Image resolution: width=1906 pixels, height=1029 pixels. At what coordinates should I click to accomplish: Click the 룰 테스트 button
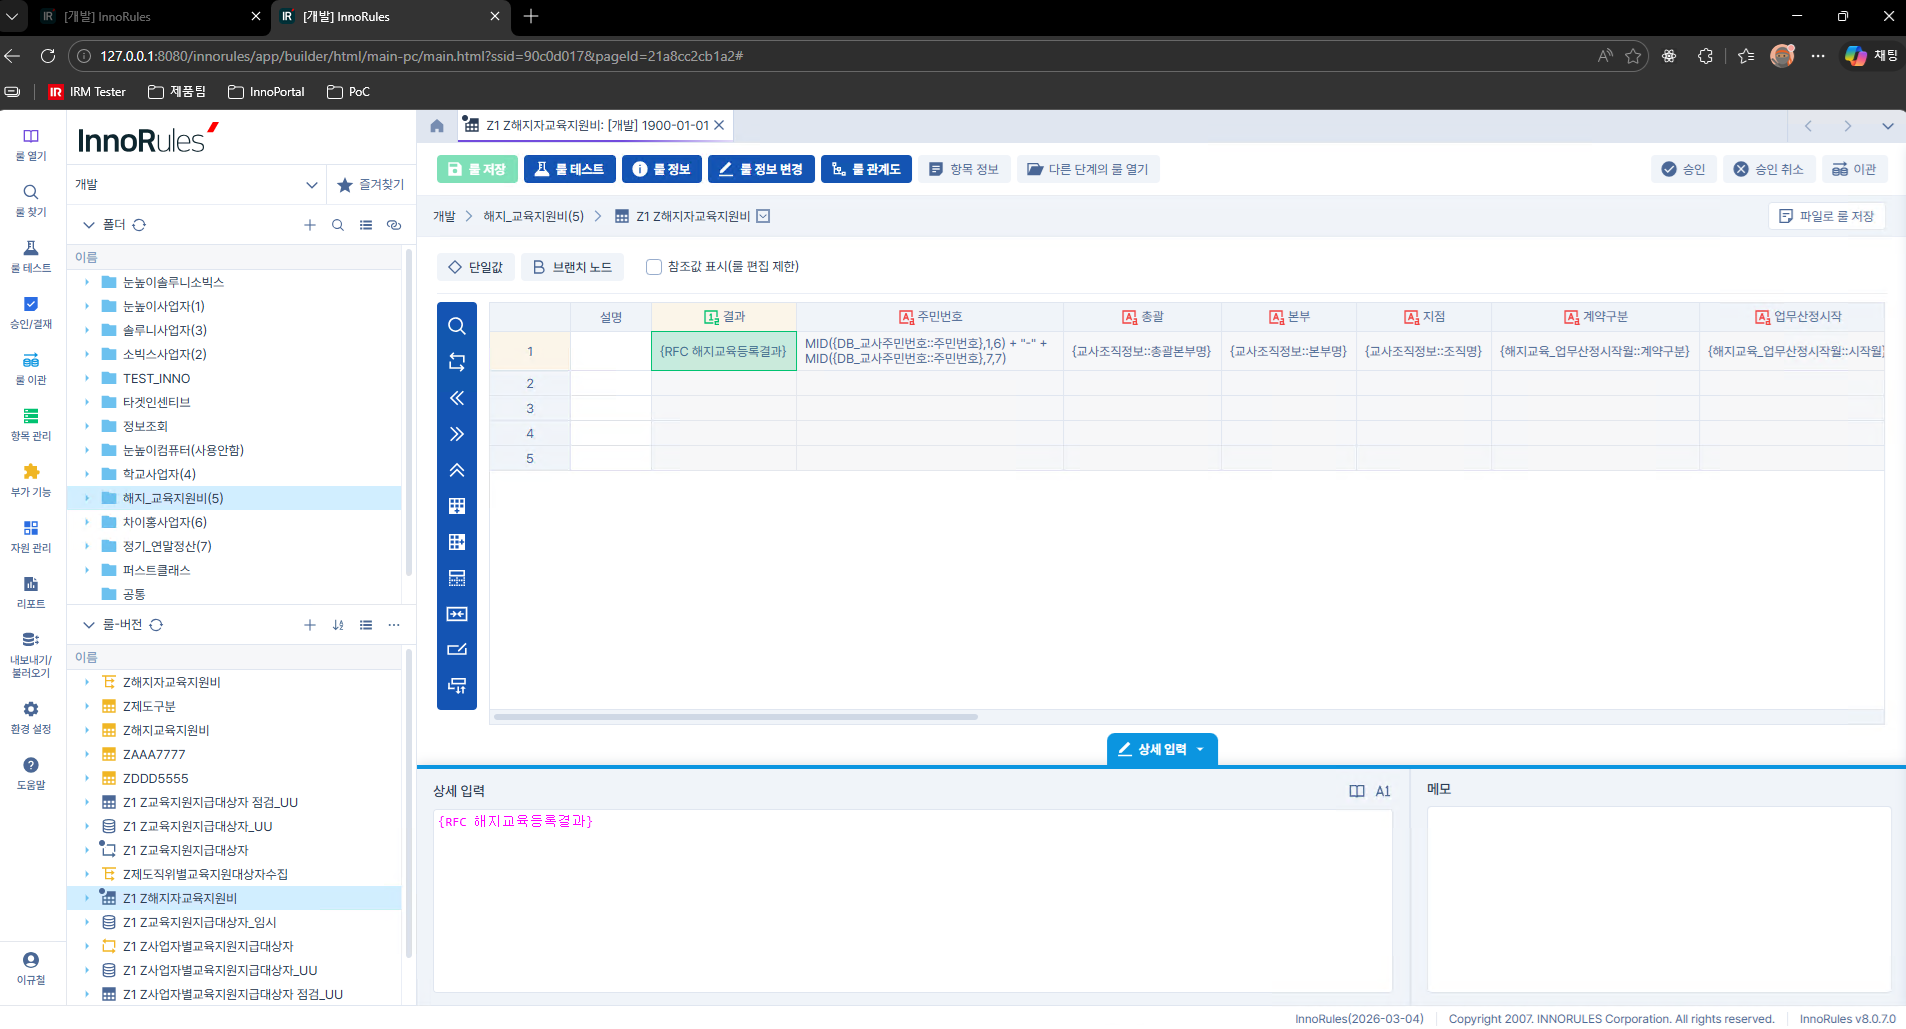point(569,169)
